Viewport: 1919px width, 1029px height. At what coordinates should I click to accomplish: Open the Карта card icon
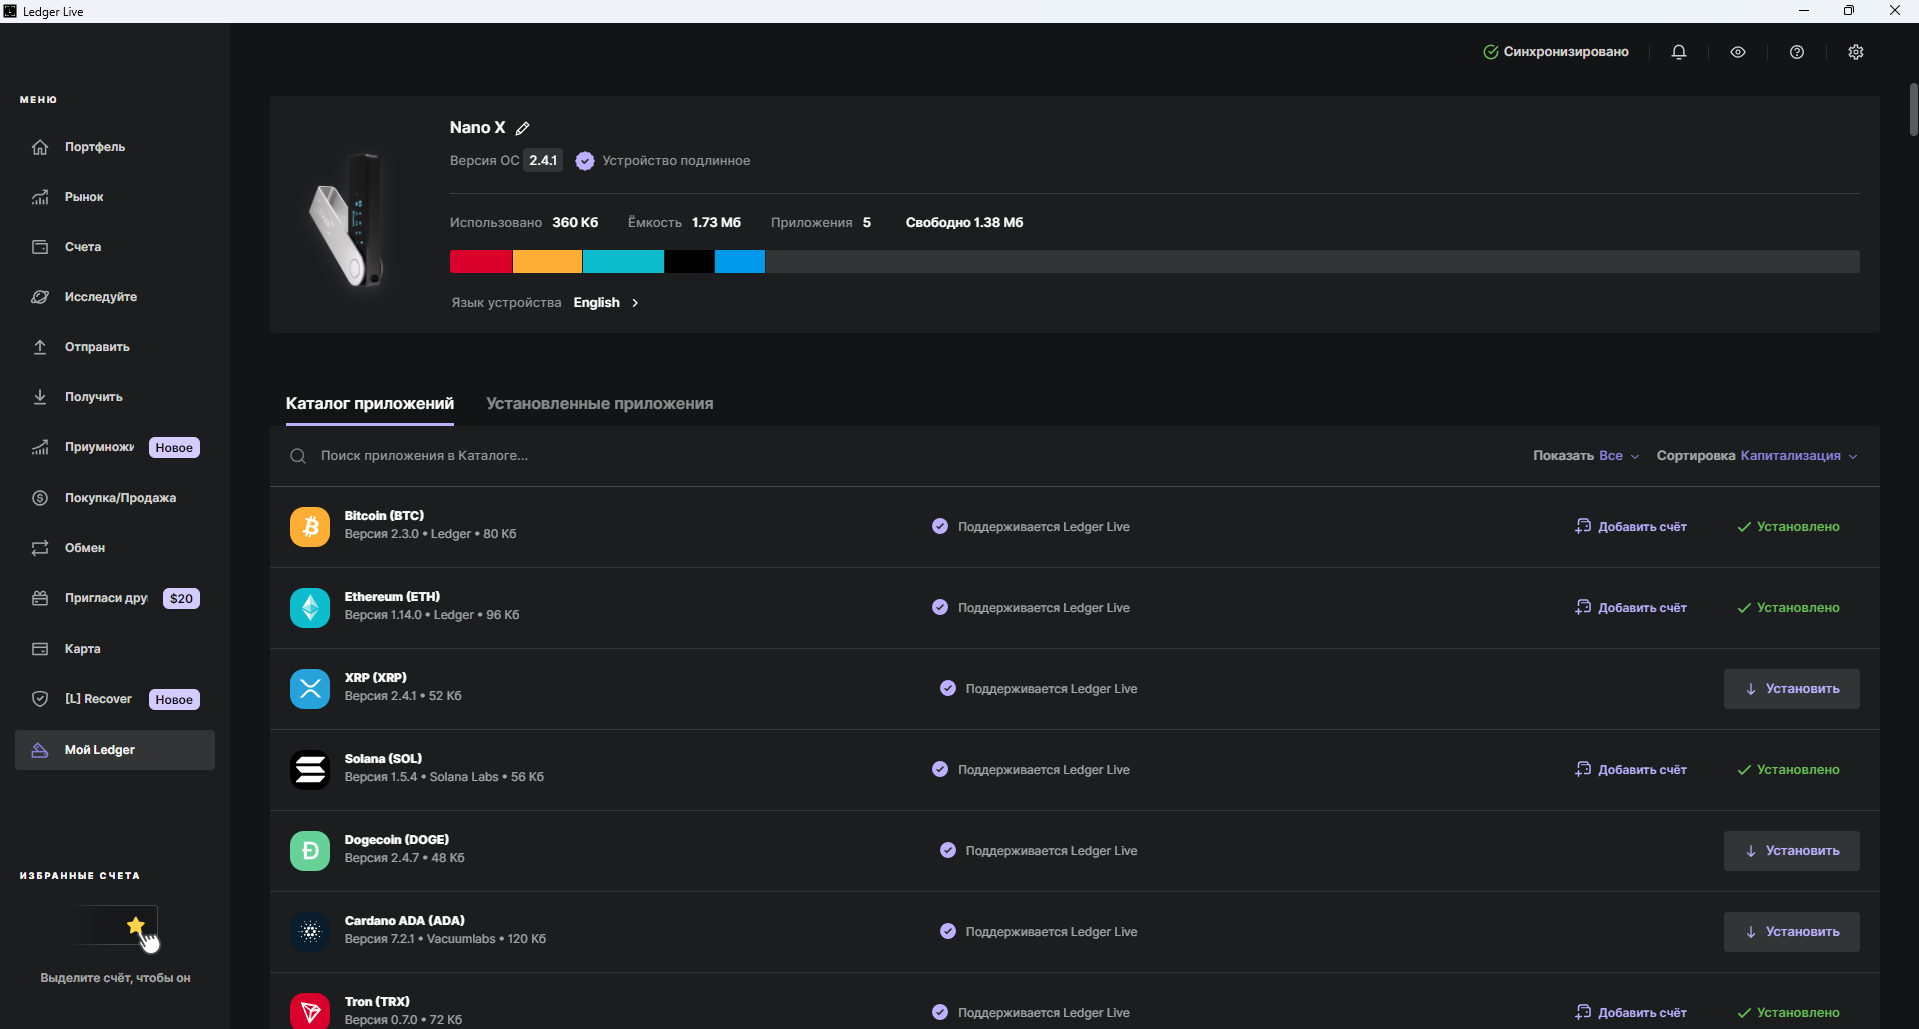point(40,649)
